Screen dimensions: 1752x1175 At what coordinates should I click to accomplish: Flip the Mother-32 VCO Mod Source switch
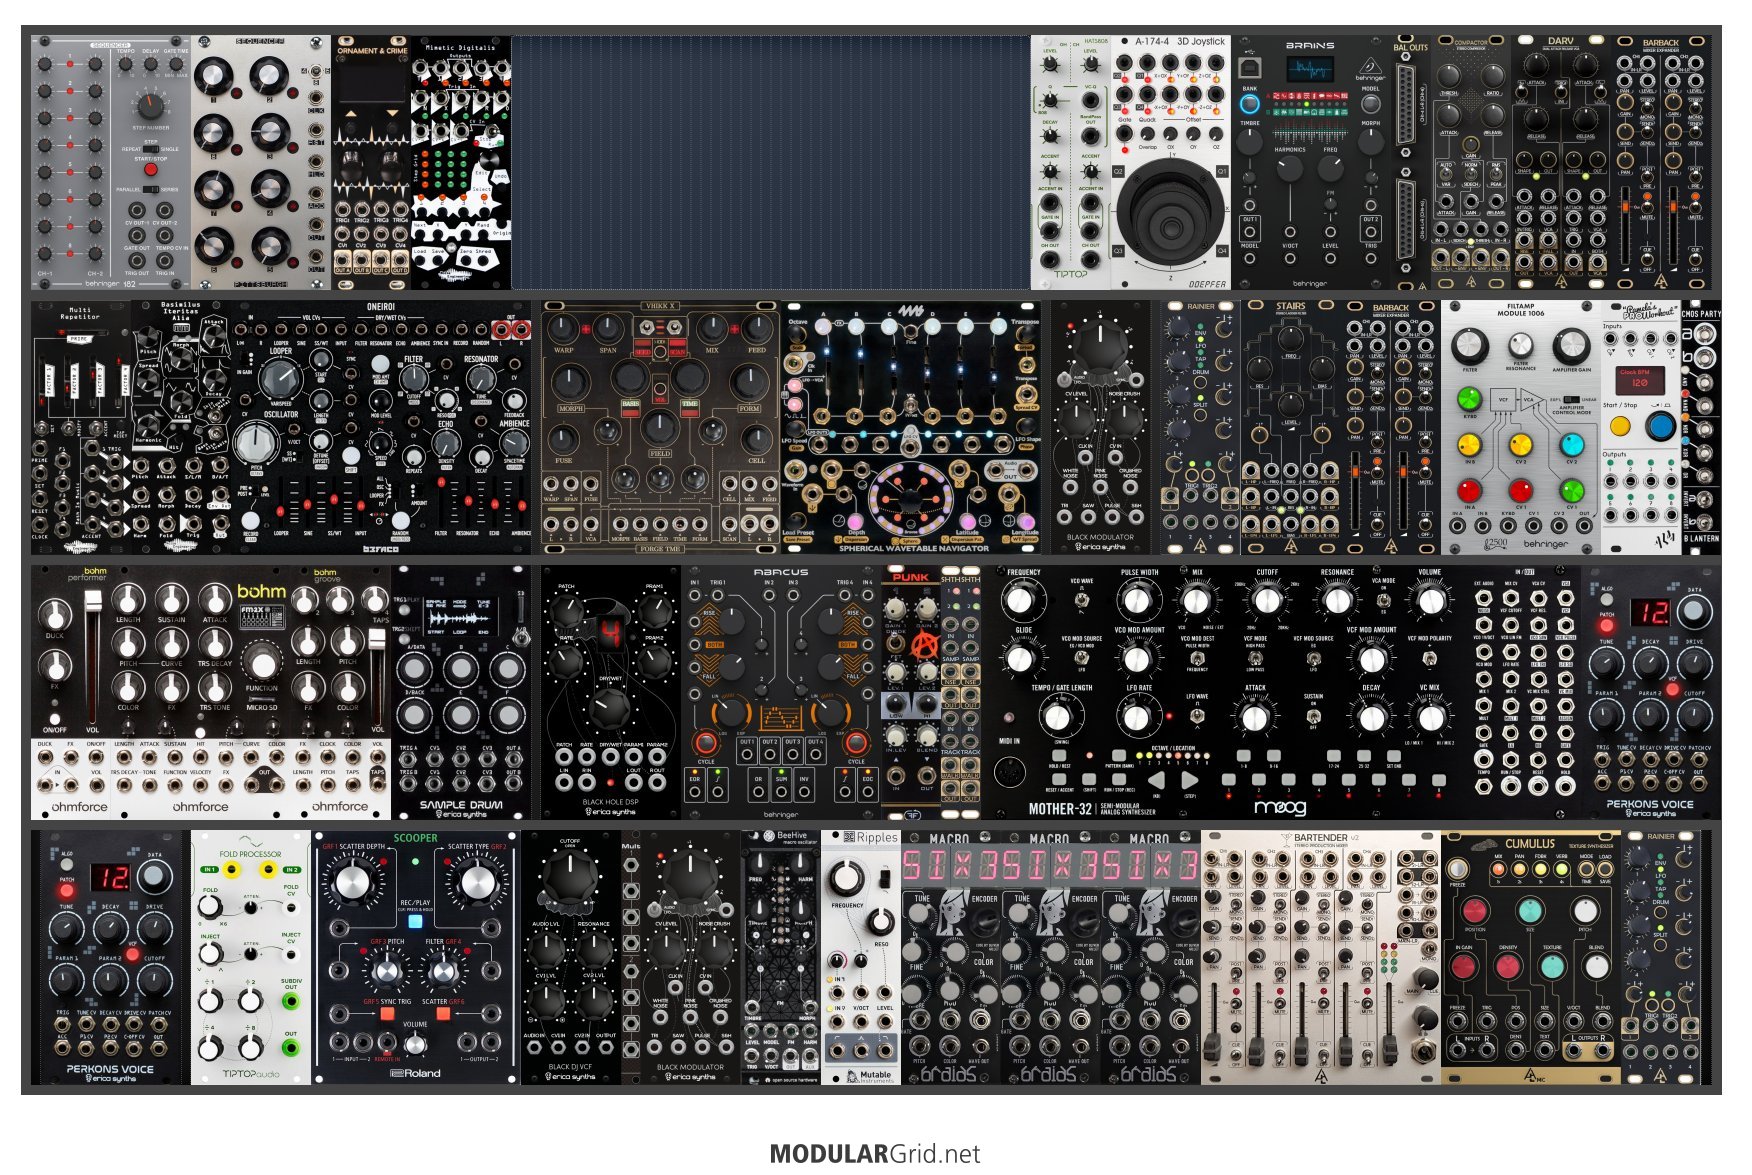(x=1082, y=659)
